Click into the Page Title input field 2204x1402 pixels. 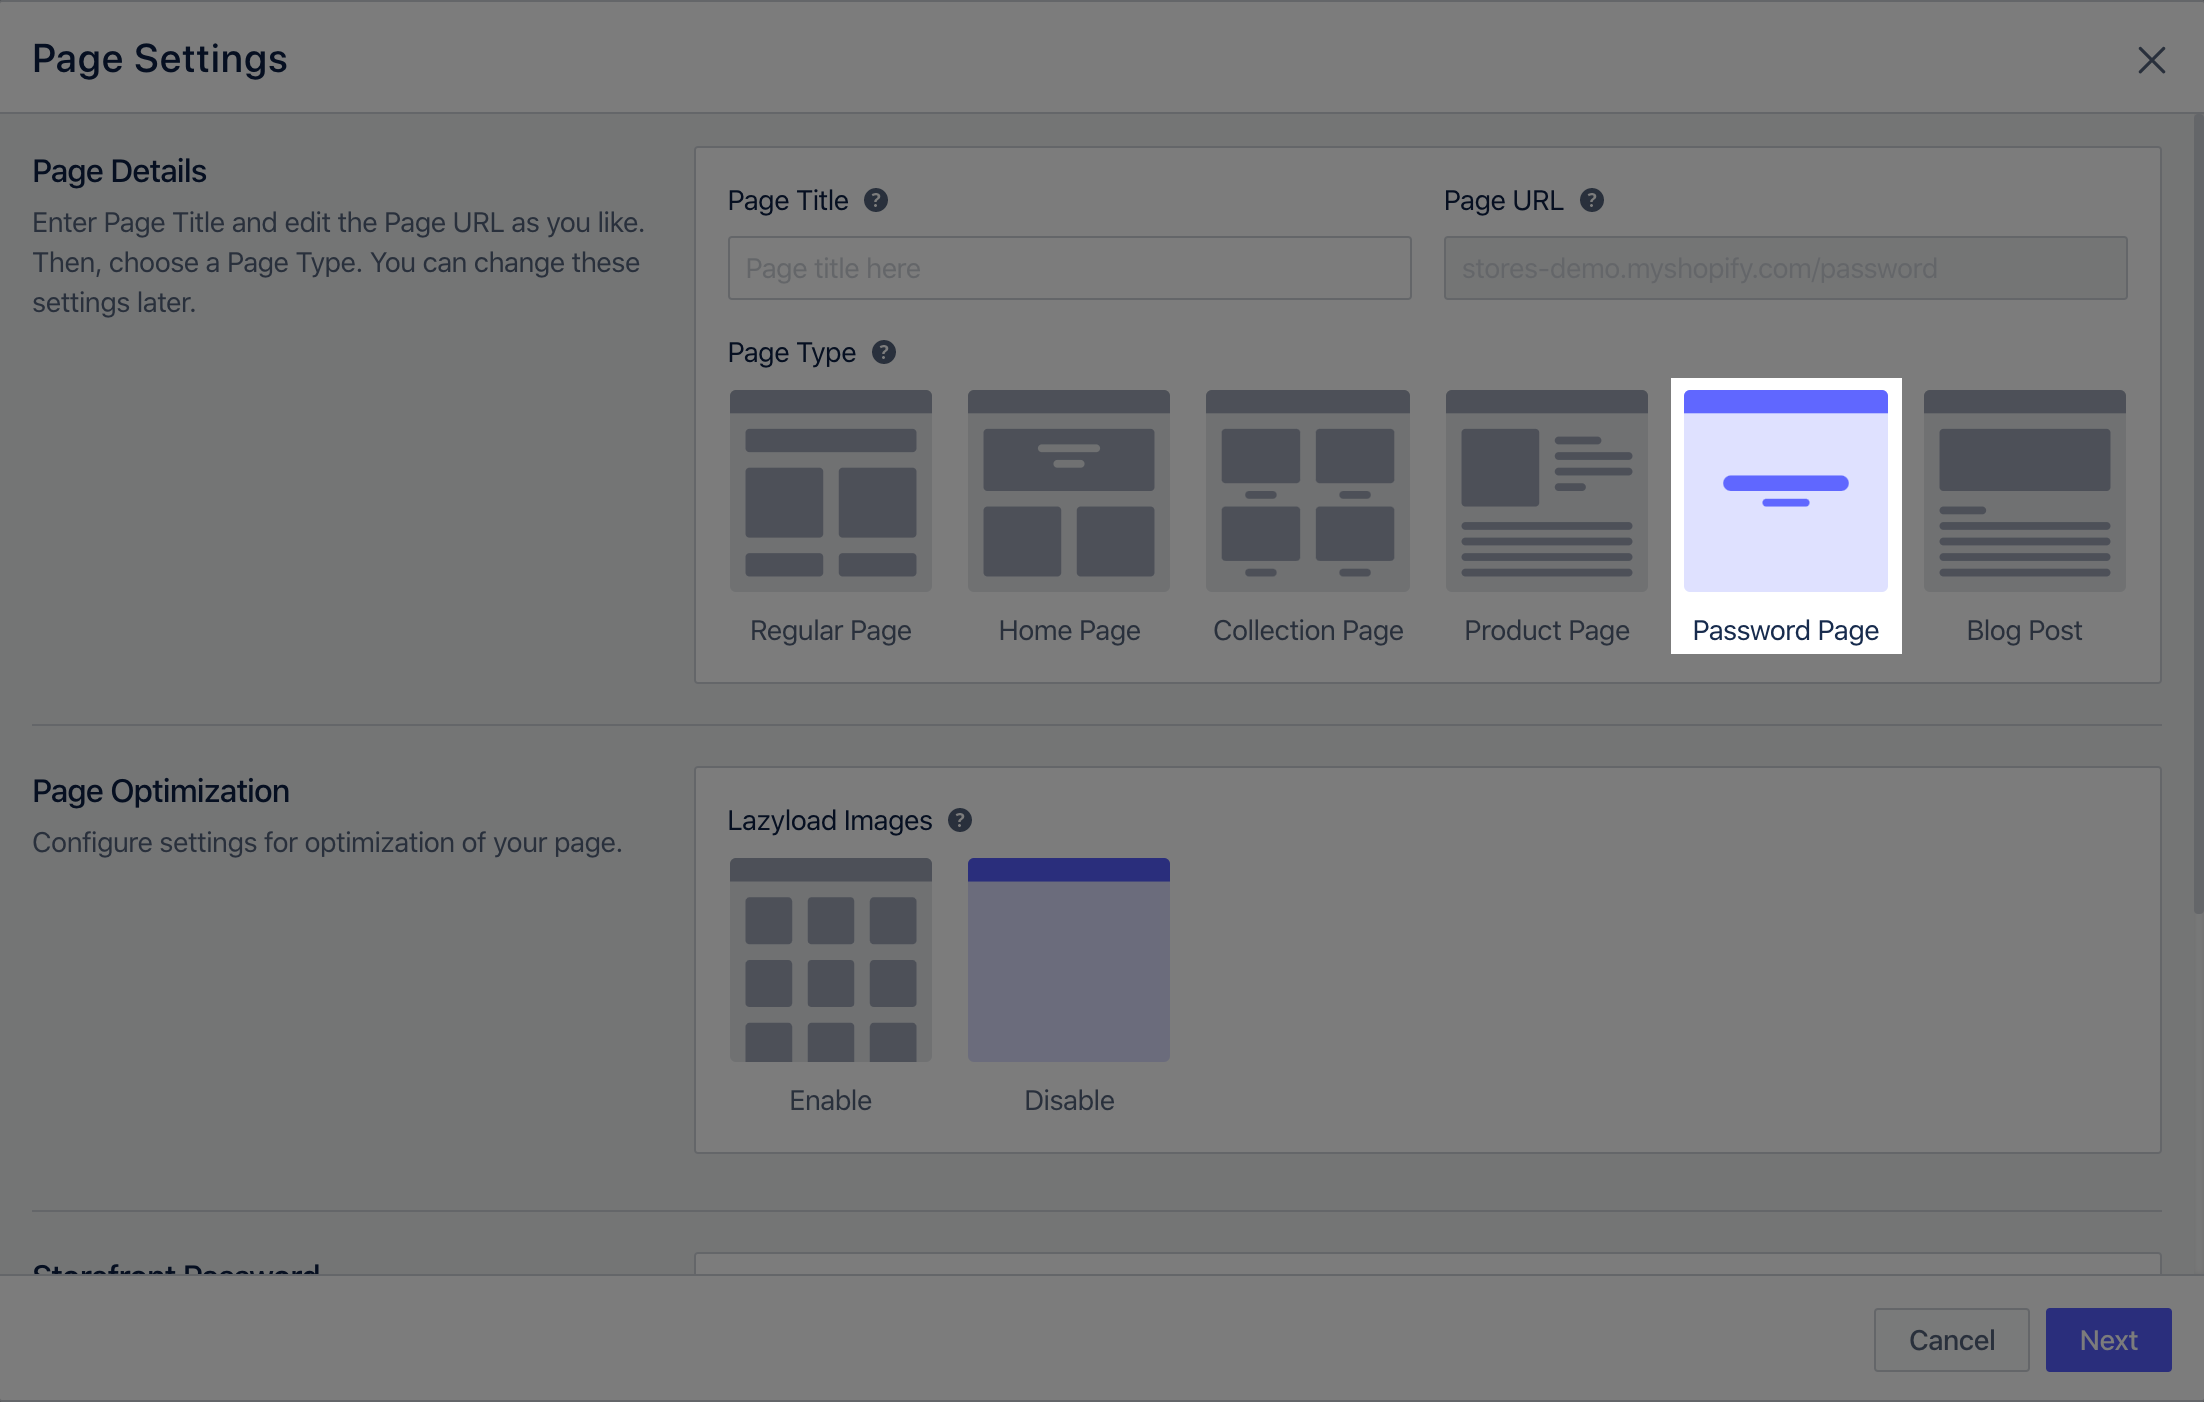tap(1069, 268)
